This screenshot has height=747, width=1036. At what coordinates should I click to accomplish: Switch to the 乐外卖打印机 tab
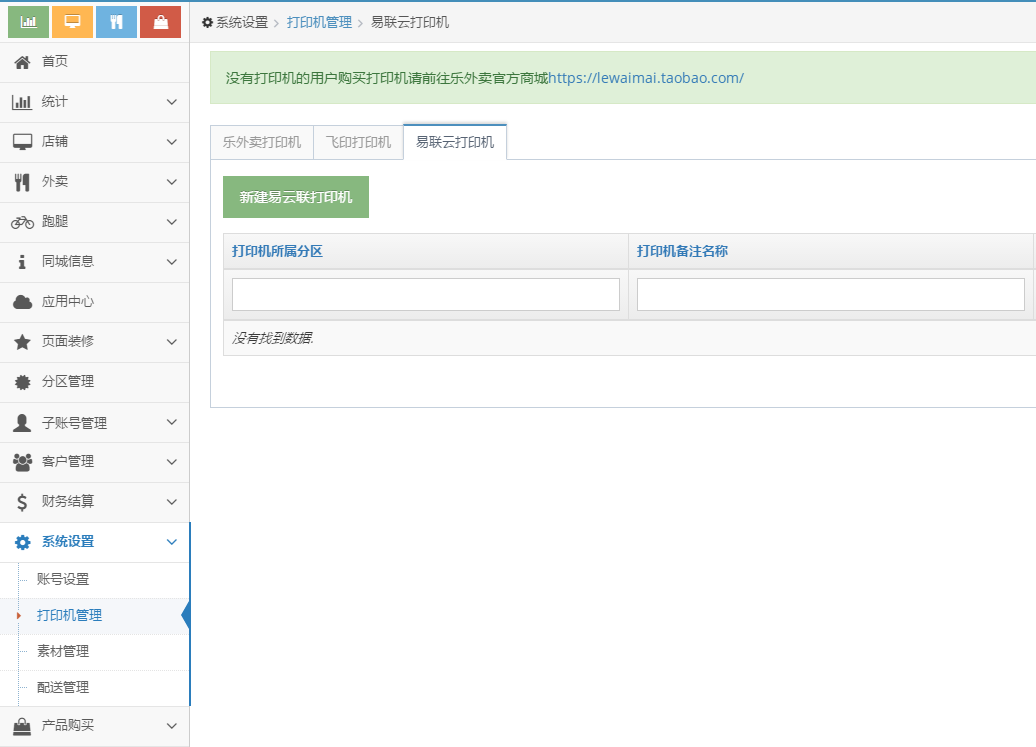[262, 142]
